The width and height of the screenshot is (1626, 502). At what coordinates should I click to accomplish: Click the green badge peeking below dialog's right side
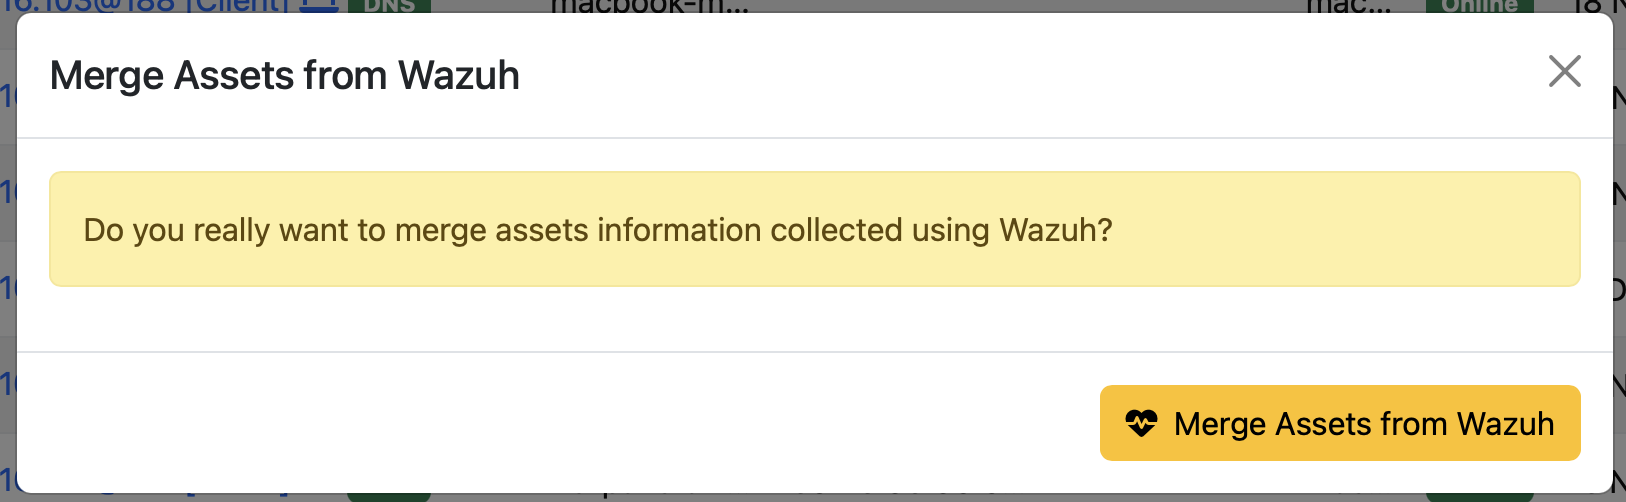(x=1479, y=496)
